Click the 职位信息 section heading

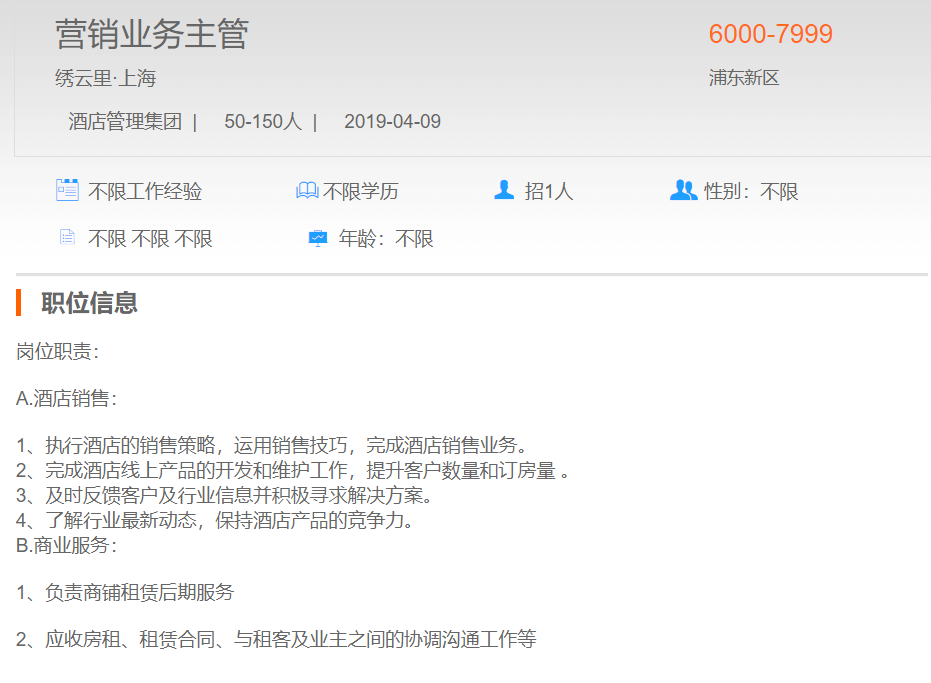point(89,303)
